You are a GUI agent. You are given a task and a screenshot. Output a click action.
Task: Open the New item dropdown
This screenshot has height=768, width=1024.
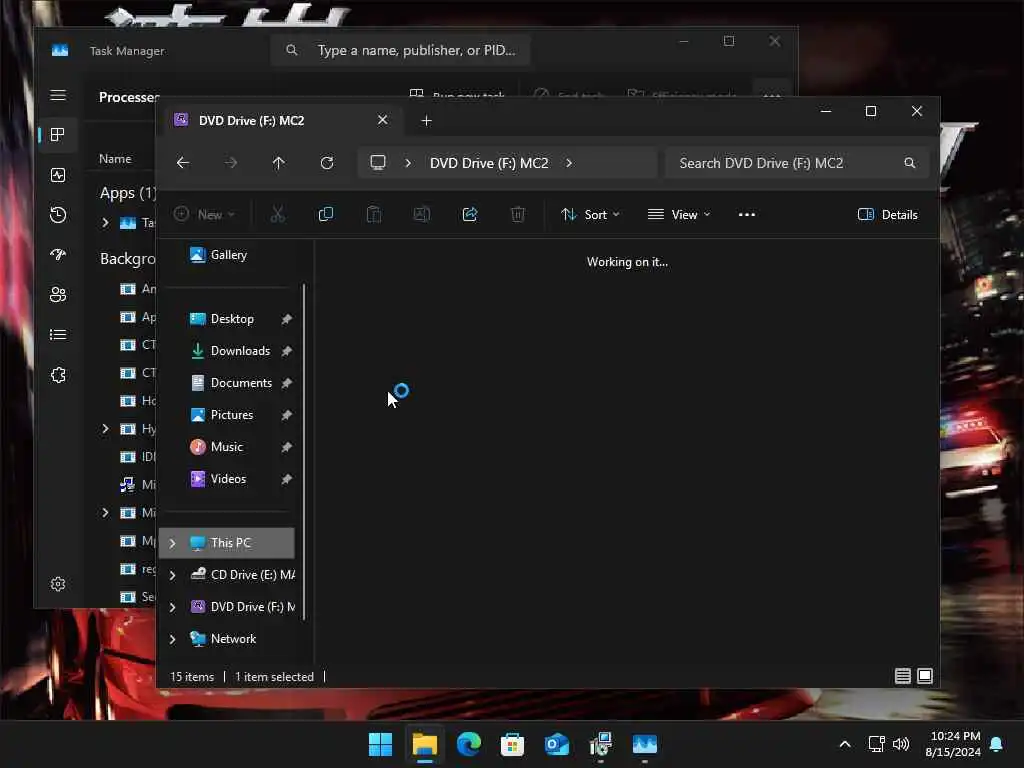point(204,214)
